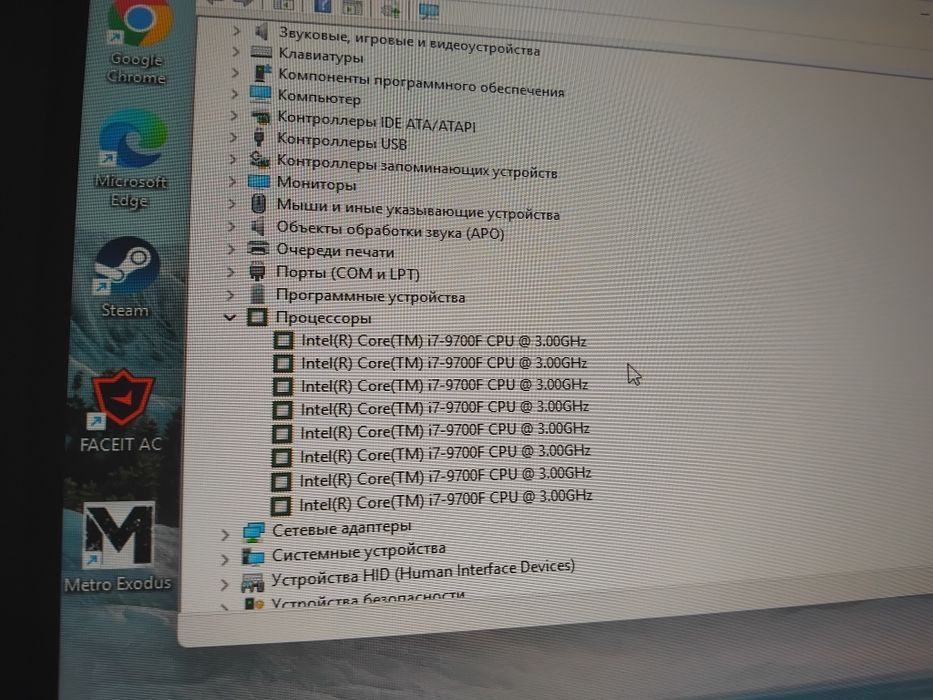Collapse the Процессоры node

pyautogui.click(x=230, y=317)
